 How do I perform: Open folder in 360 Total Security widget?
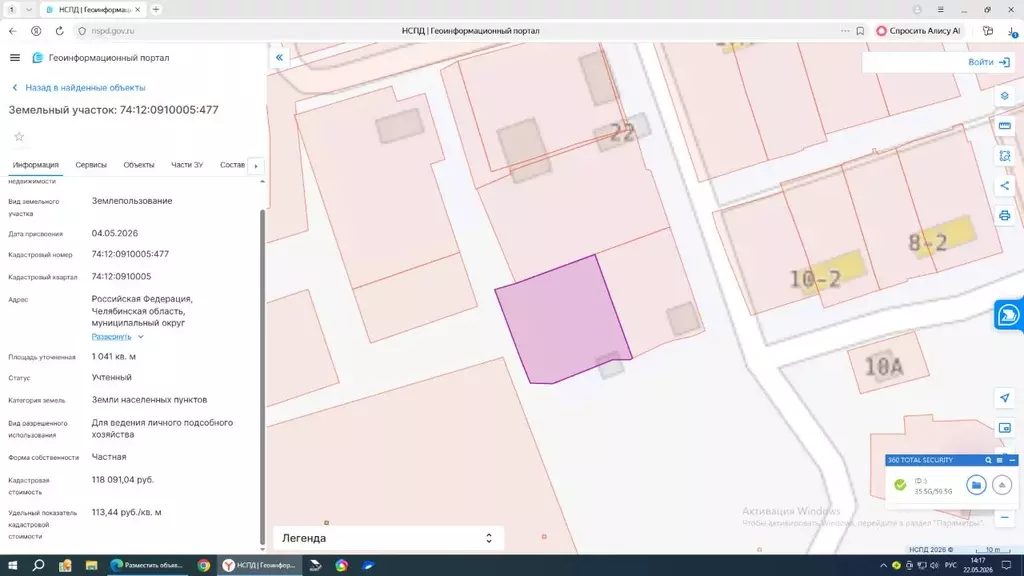(976, 485)
